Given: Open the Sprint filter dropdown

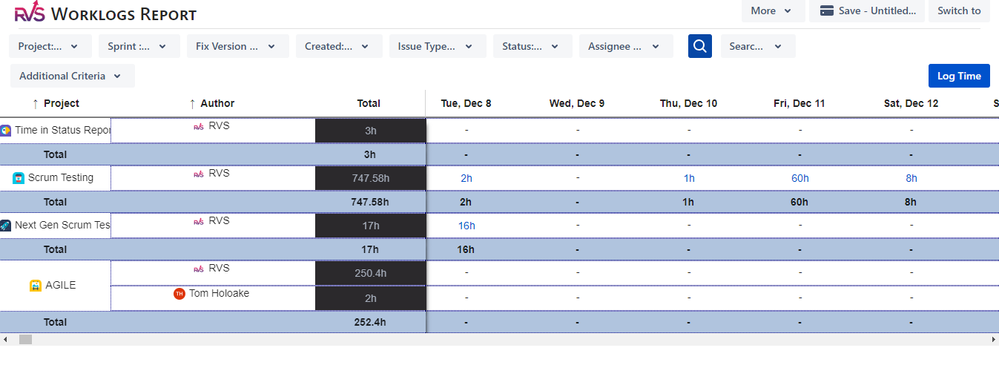Looking at the screenshot, I should pyautogui.click(x=139, y=47).
